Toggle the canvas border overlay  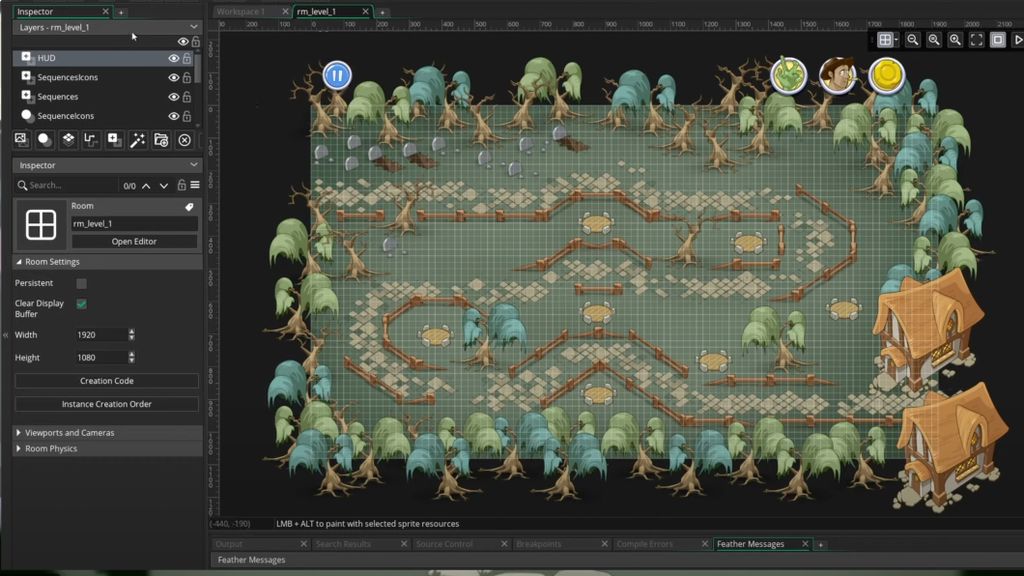(998, 40)
